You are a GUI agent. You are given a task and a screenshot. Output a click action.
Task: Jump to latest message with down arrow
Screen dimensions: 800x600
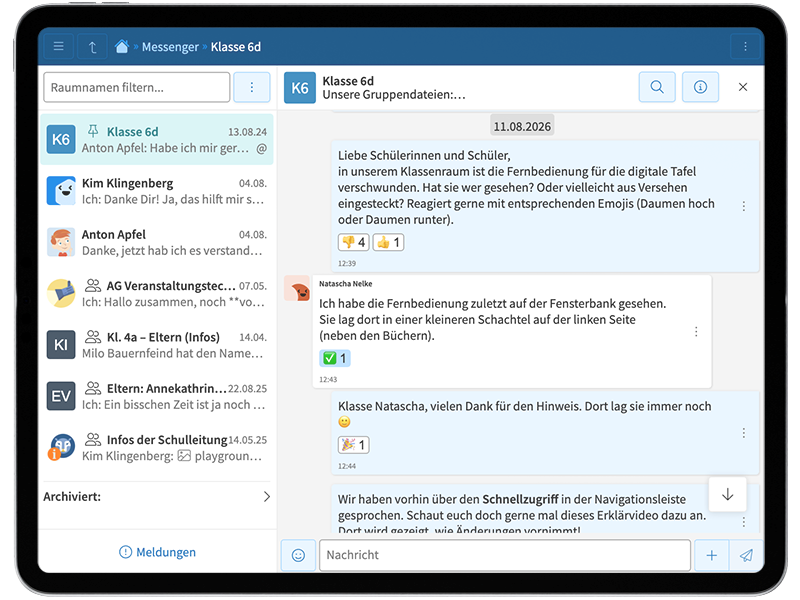click(x=728, y=494)
